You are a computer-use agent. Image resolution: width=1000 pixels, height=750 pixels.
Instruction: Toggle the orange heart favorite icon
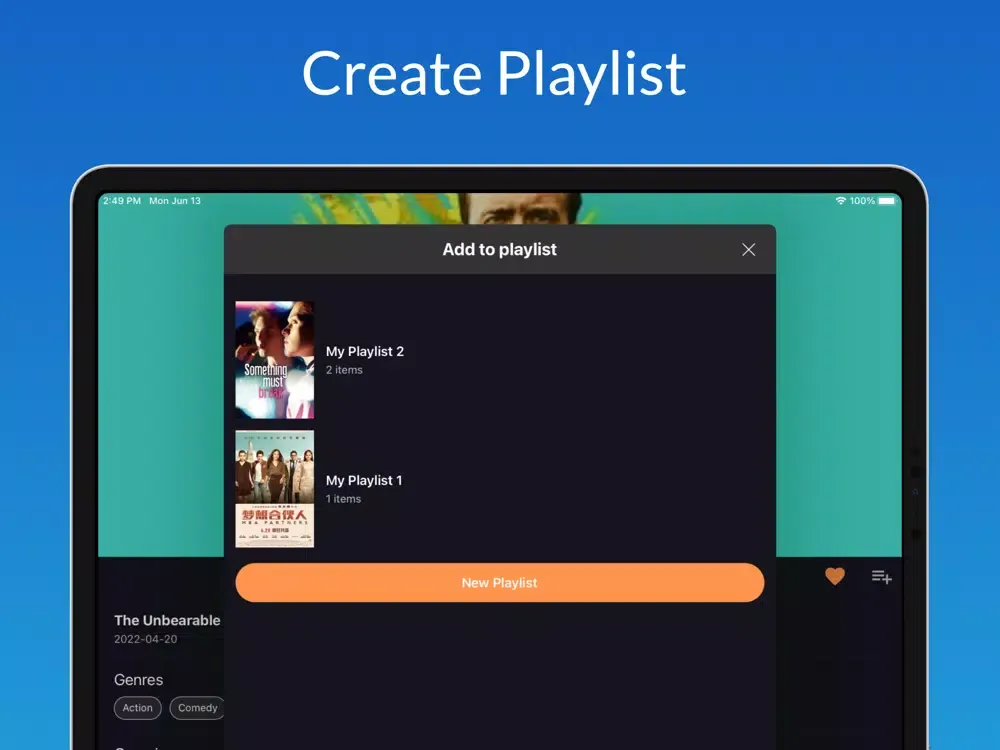834,577
